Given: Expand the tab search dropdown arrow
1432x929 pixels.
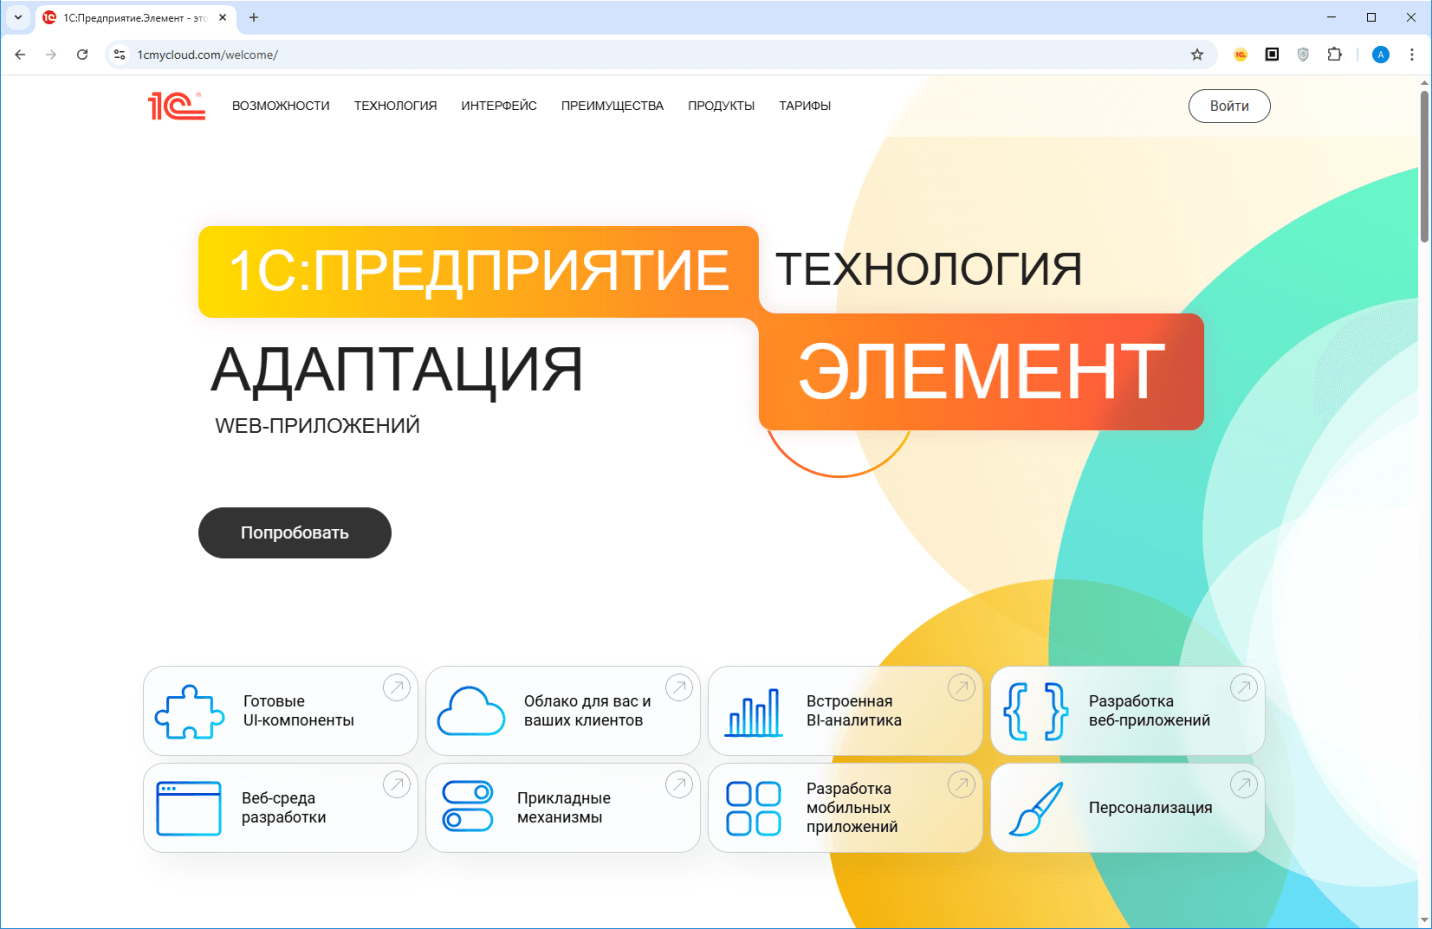Looking at the screenshot, I should pyautogui.click(x=18, y=17).
